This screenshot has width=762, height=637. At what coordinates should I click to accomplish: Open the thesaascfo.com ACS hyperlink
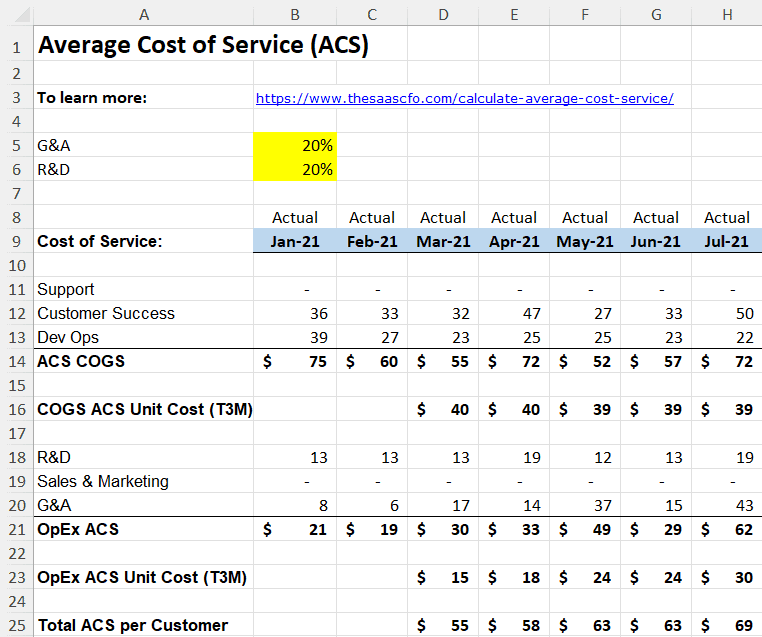(465, 98)
